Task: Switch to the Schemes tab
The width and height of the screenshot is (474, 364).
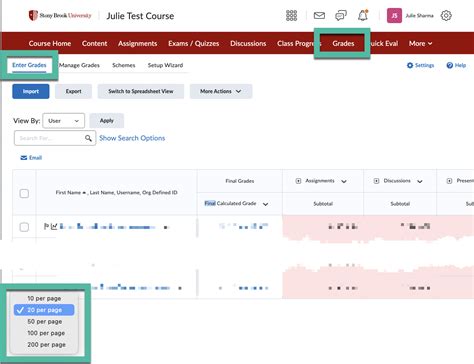Action: (x=124, y=65)
